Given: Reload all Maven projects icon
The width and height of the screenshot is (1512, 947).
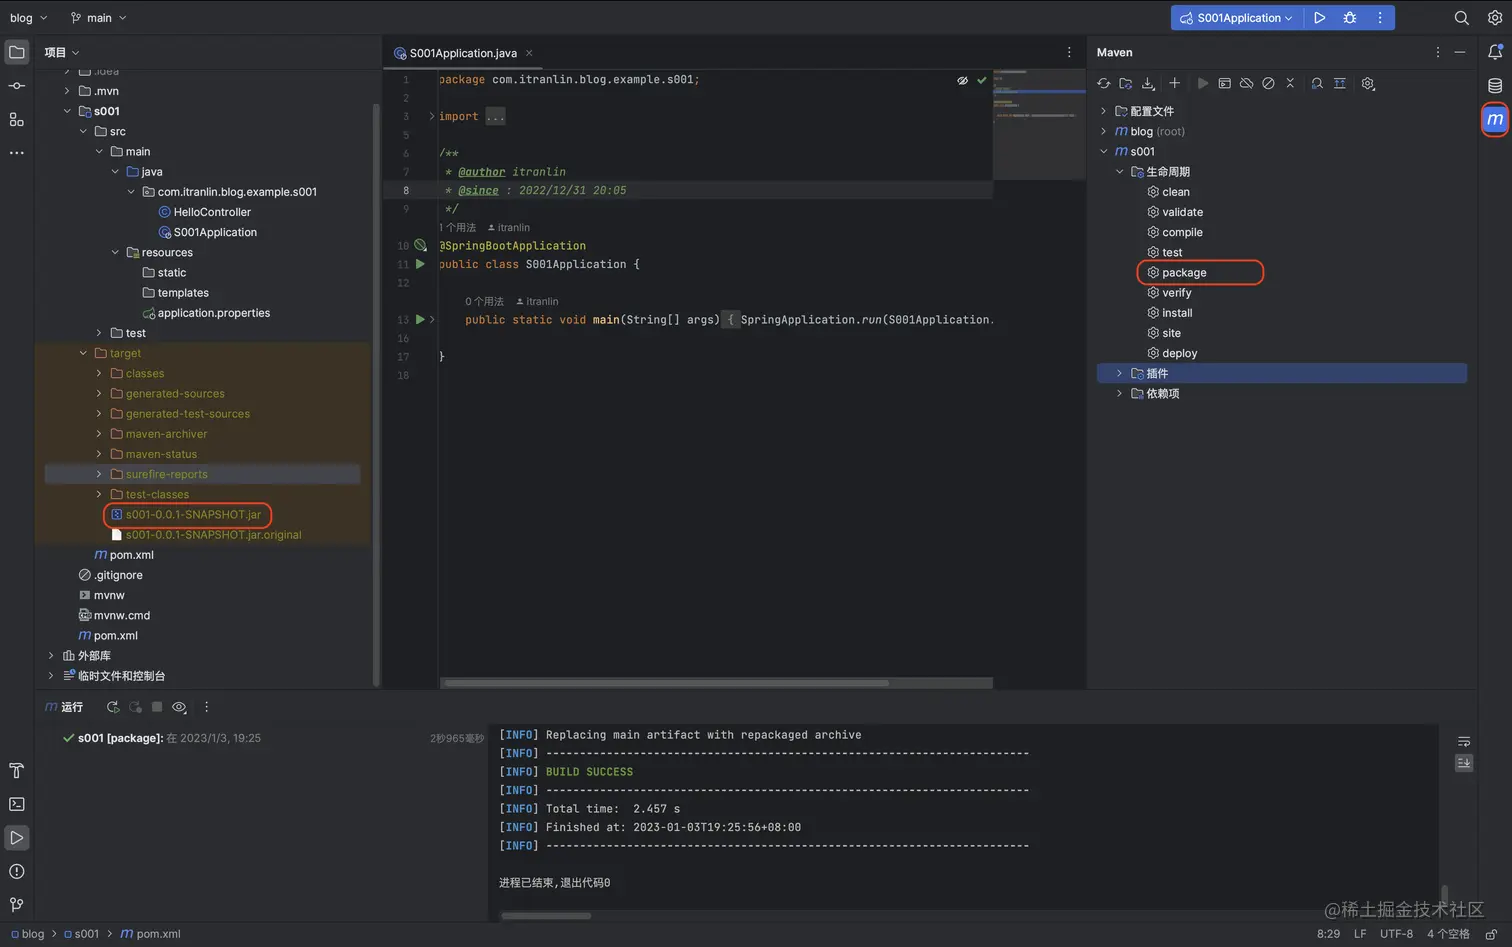Looking at the screenshot, I should [1104, 84].
